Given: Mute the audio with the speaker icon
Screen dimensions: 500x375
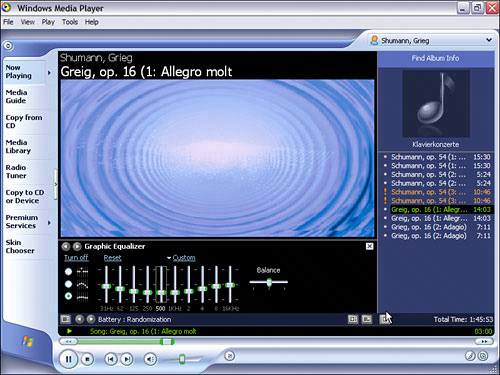Looking at the screenshot, I should pos(150,359).
